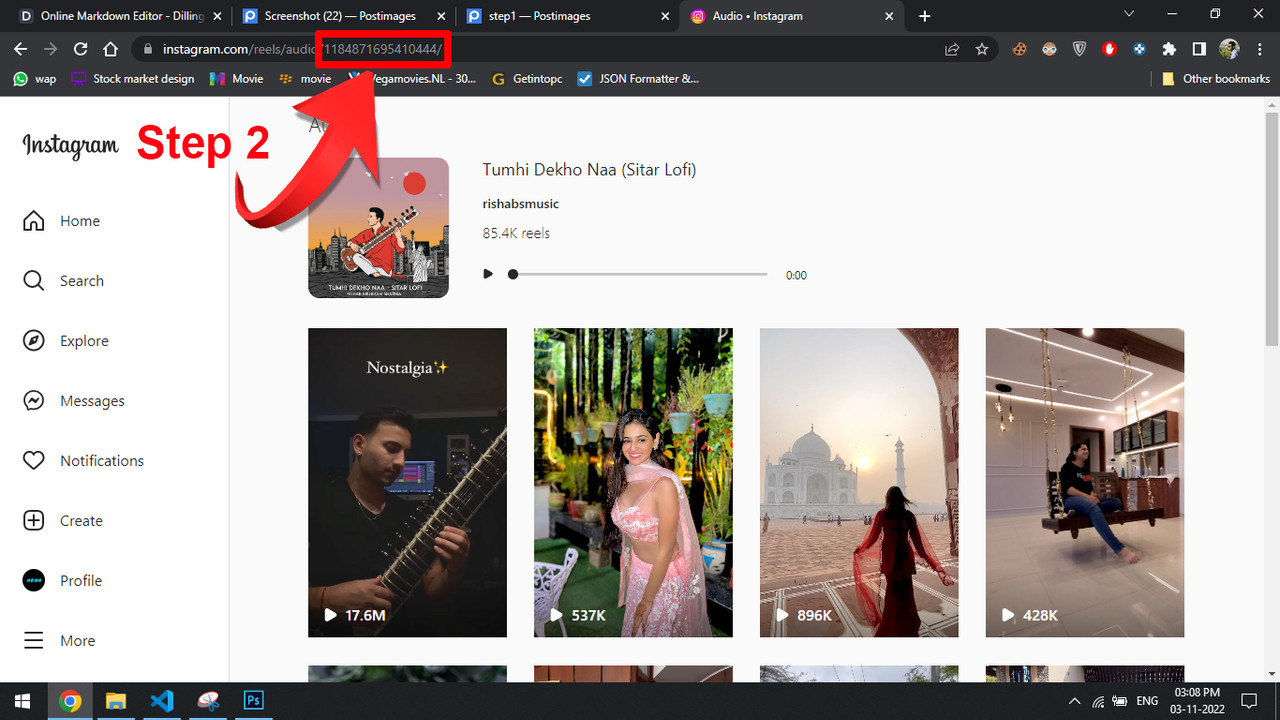The image size is (1280, 720).
Task: Open the reel with 537K views
Action: 633,482
